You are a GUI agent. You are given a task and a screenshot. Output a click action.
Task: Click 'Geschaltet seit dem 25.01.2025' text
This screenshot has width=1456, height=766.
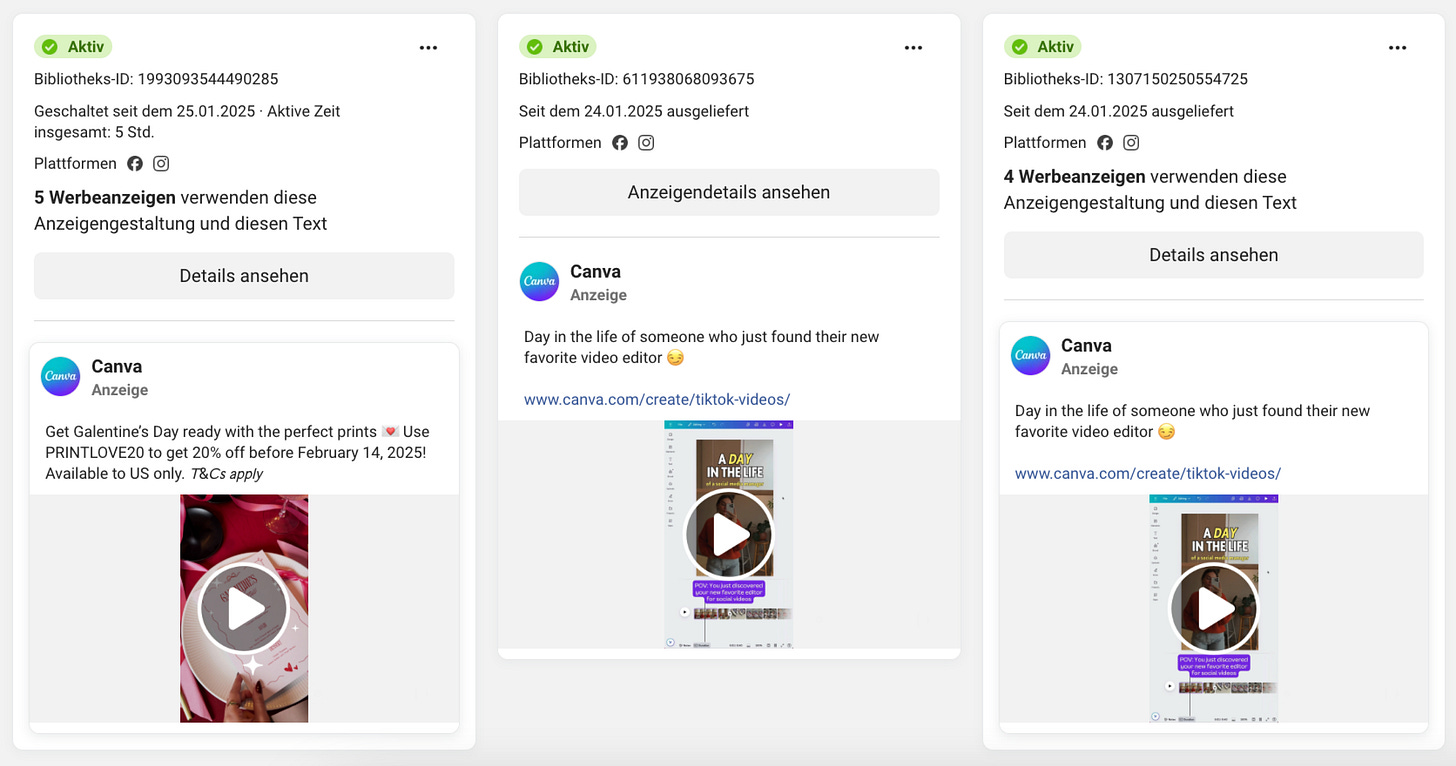(x=146, y=111)
